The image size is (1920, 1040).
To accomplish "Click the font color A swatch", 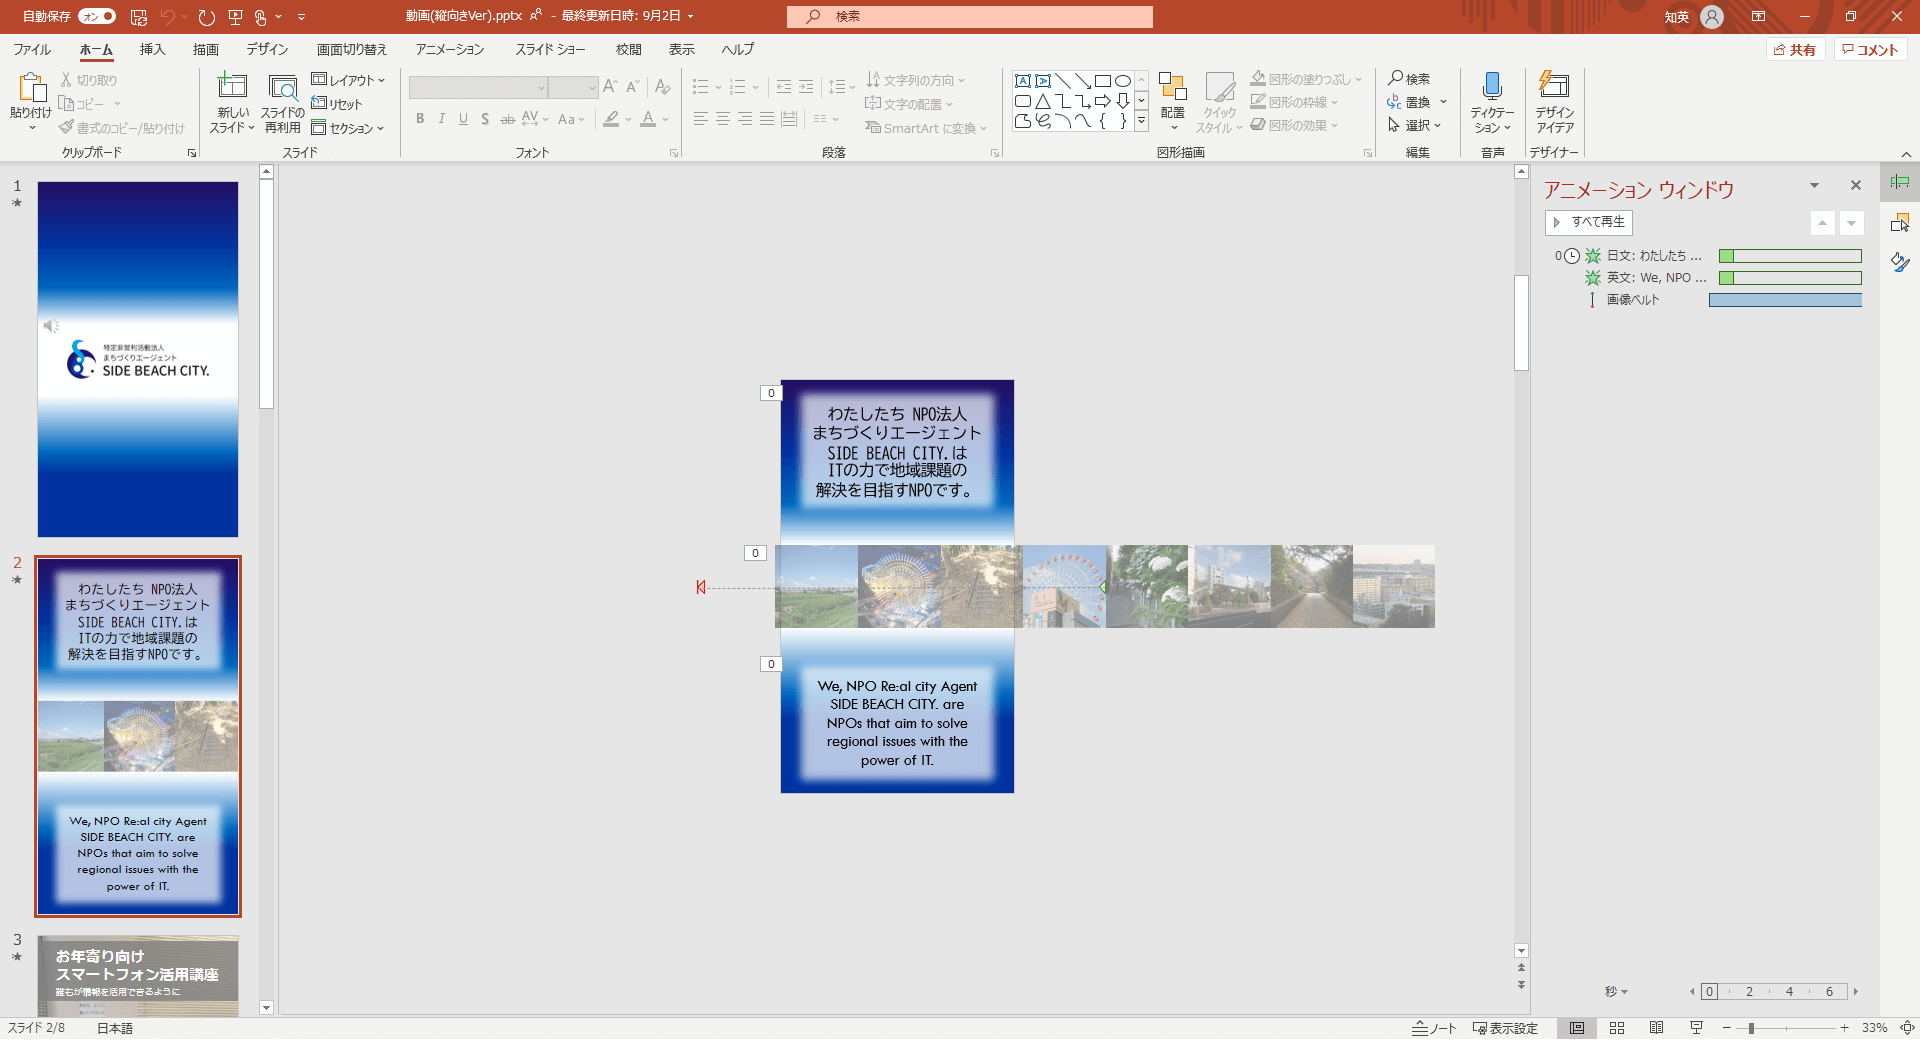I will (x=648, y=119).
